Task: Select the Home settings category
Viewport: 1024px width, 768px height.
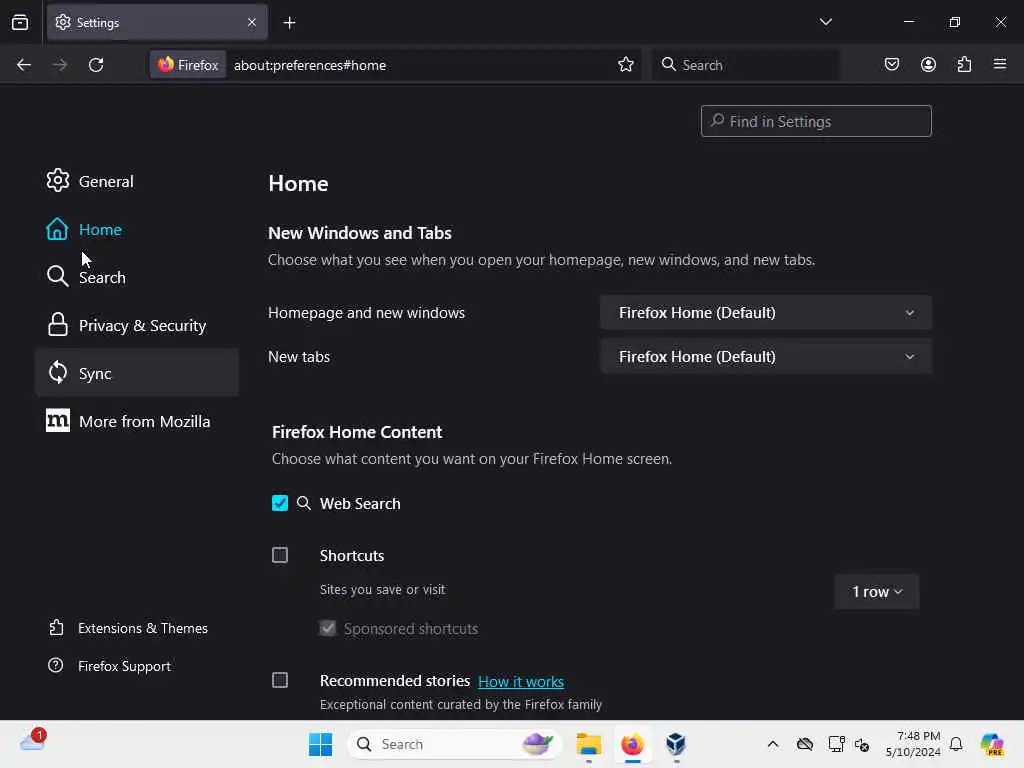Action: (137, 229)
